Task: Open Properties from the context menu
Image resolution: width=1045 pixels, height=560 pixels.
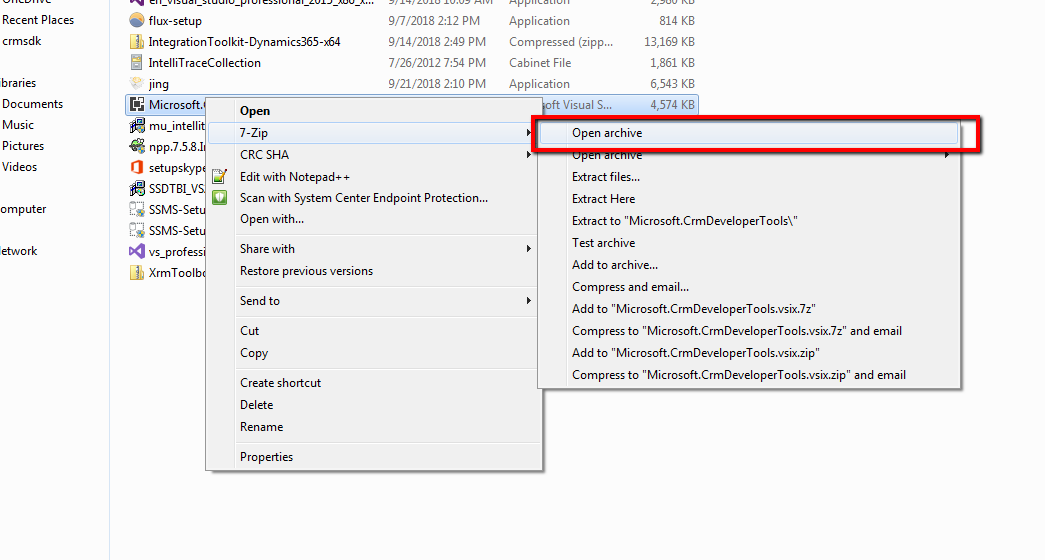Action: pos(375,457)
